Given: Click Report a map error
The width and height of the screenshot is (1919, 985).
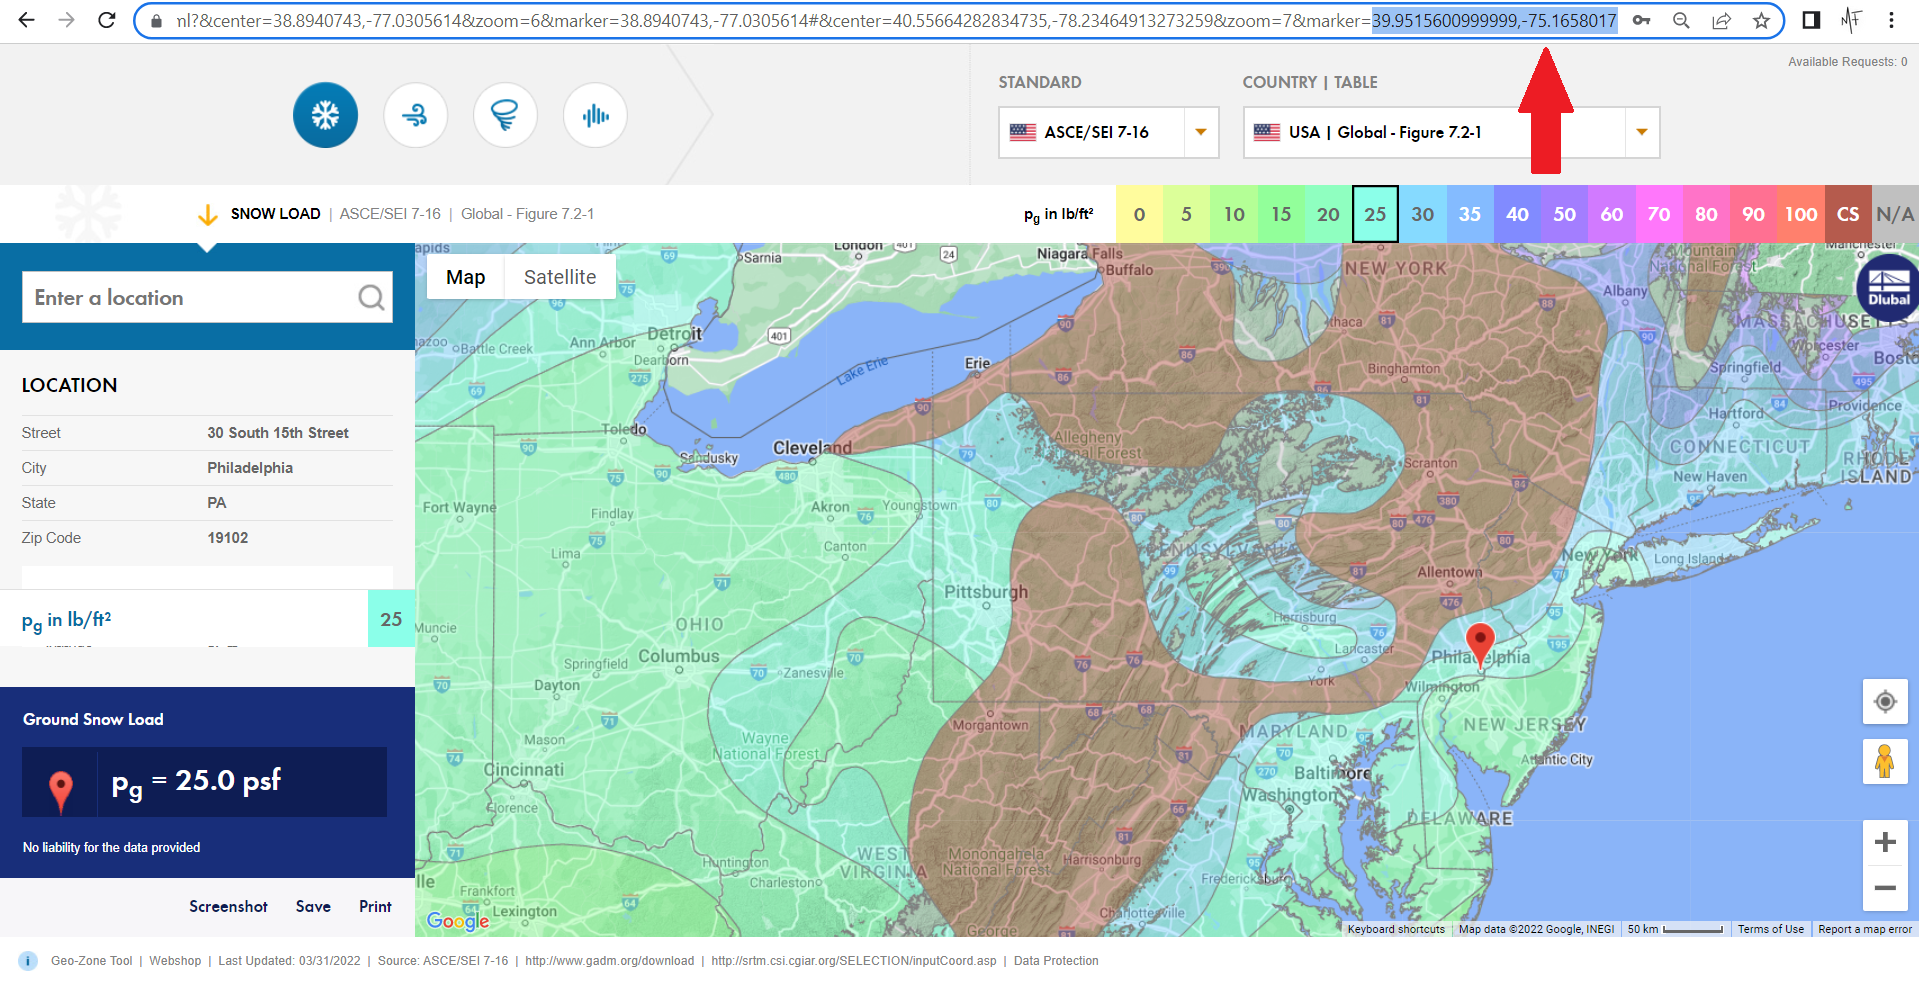Looking at the screenshot, I should click(1865, 929).
